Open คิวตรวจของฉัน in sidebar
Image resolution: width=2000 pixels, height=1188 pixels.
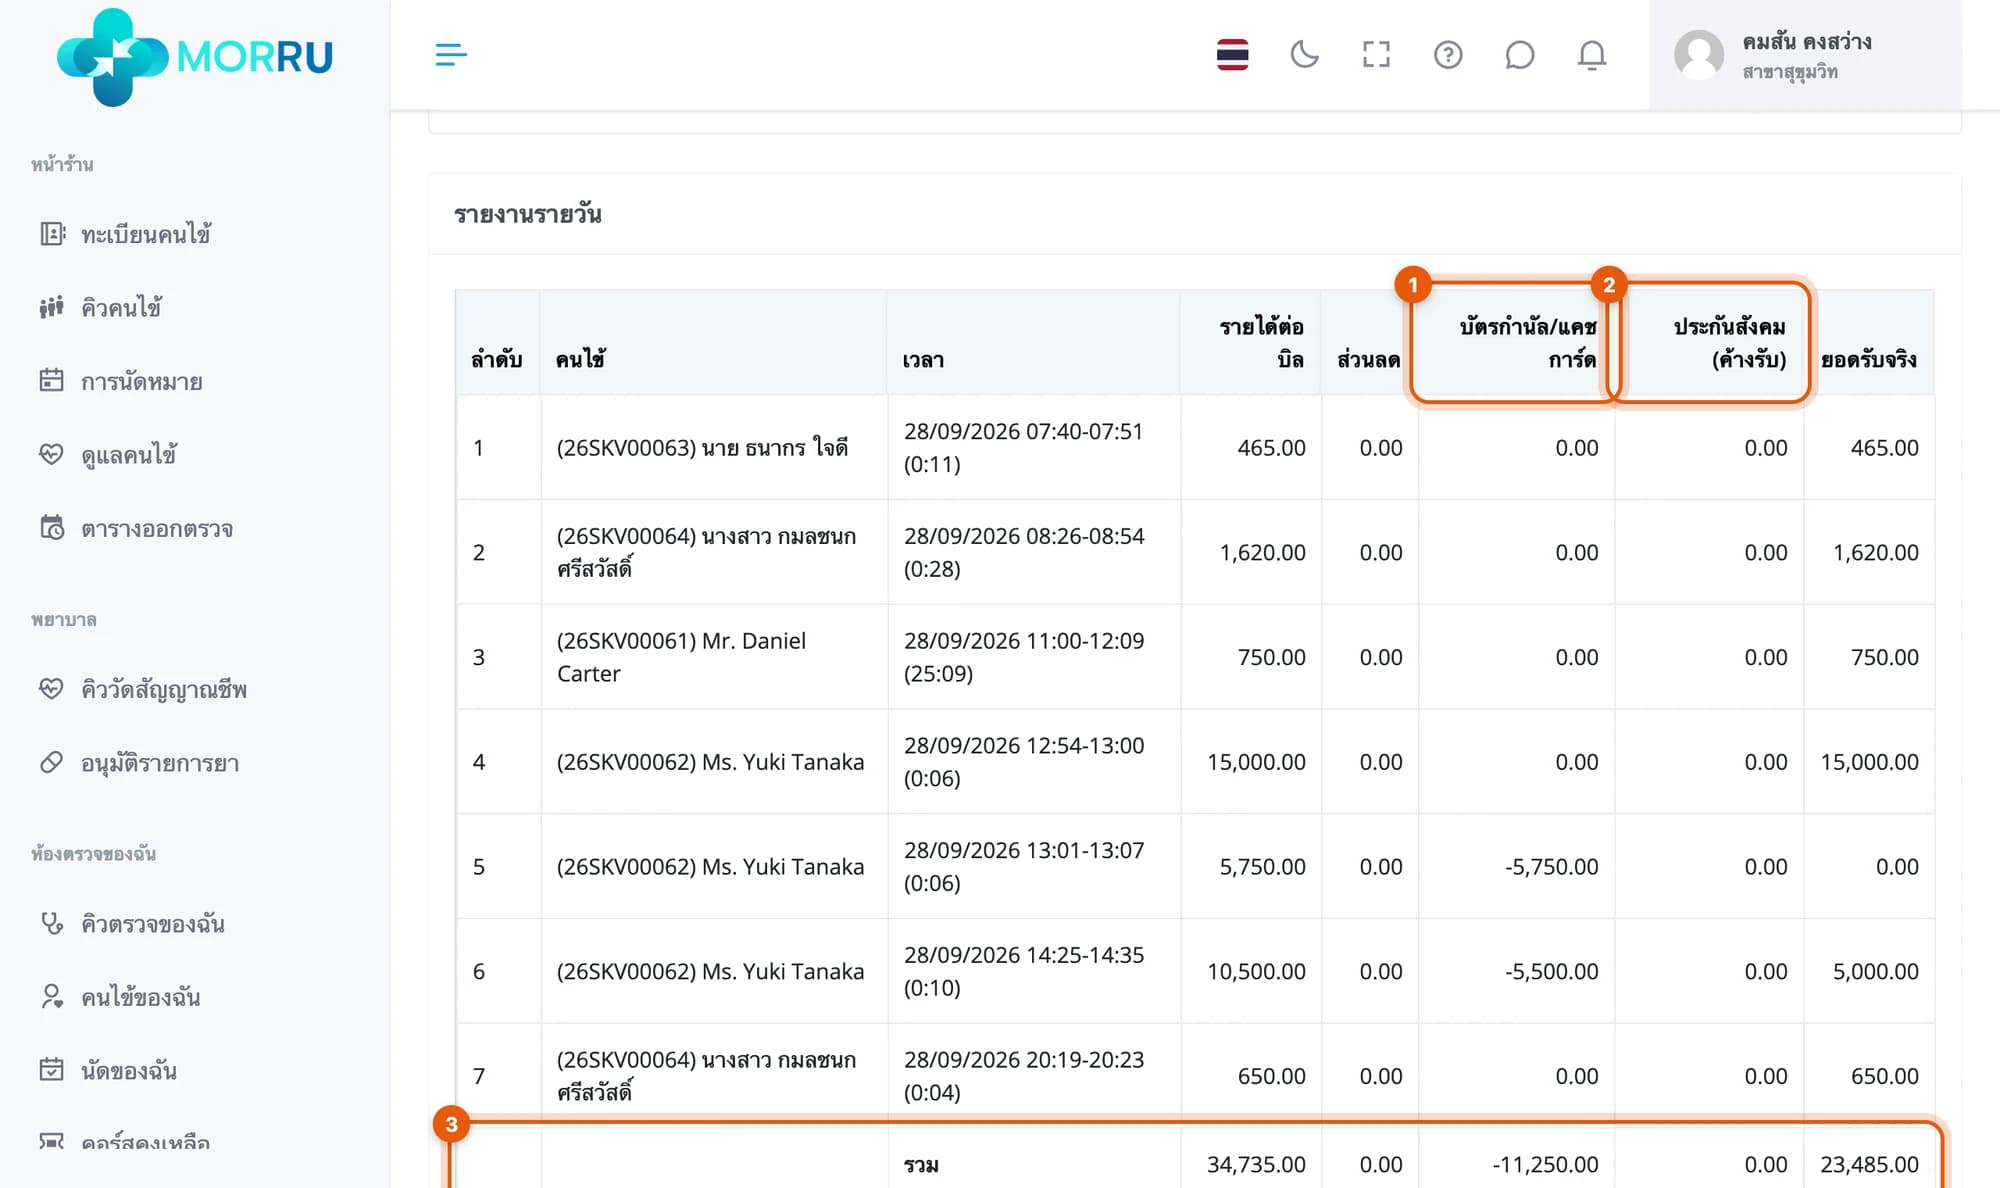pyautogui.click(x=152, y=923)
